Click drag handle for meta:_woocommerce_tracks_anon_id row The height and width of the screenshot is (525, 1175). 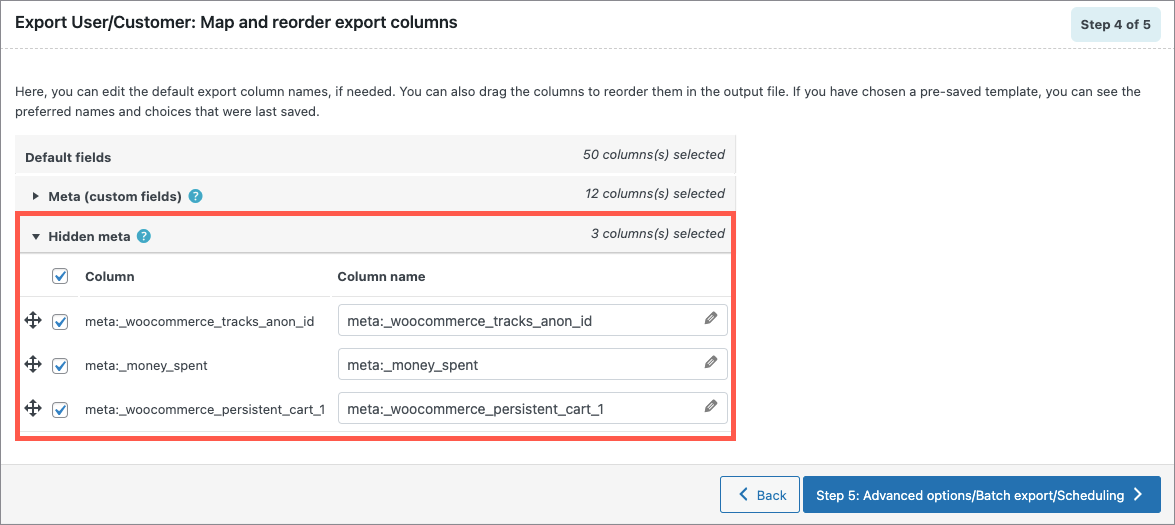32,321
